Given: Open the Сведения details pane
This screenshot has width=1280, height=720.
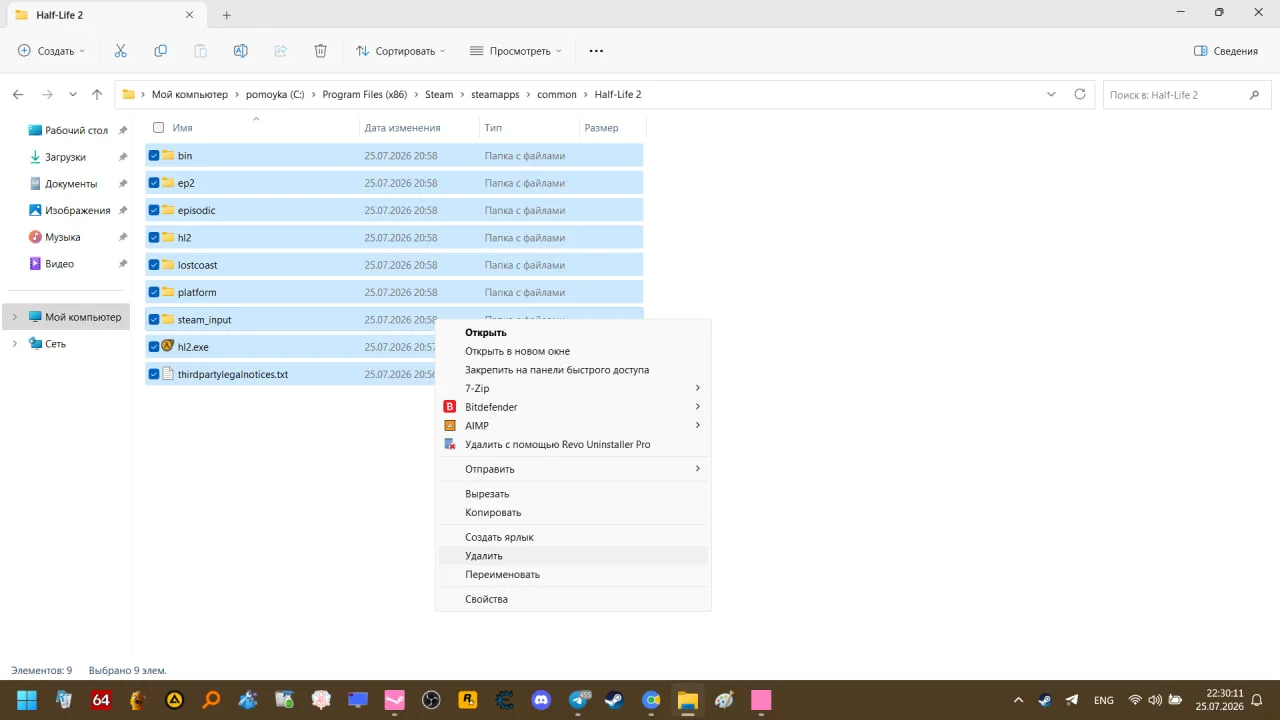Looking at the screenshot, I should [1226, 51].
